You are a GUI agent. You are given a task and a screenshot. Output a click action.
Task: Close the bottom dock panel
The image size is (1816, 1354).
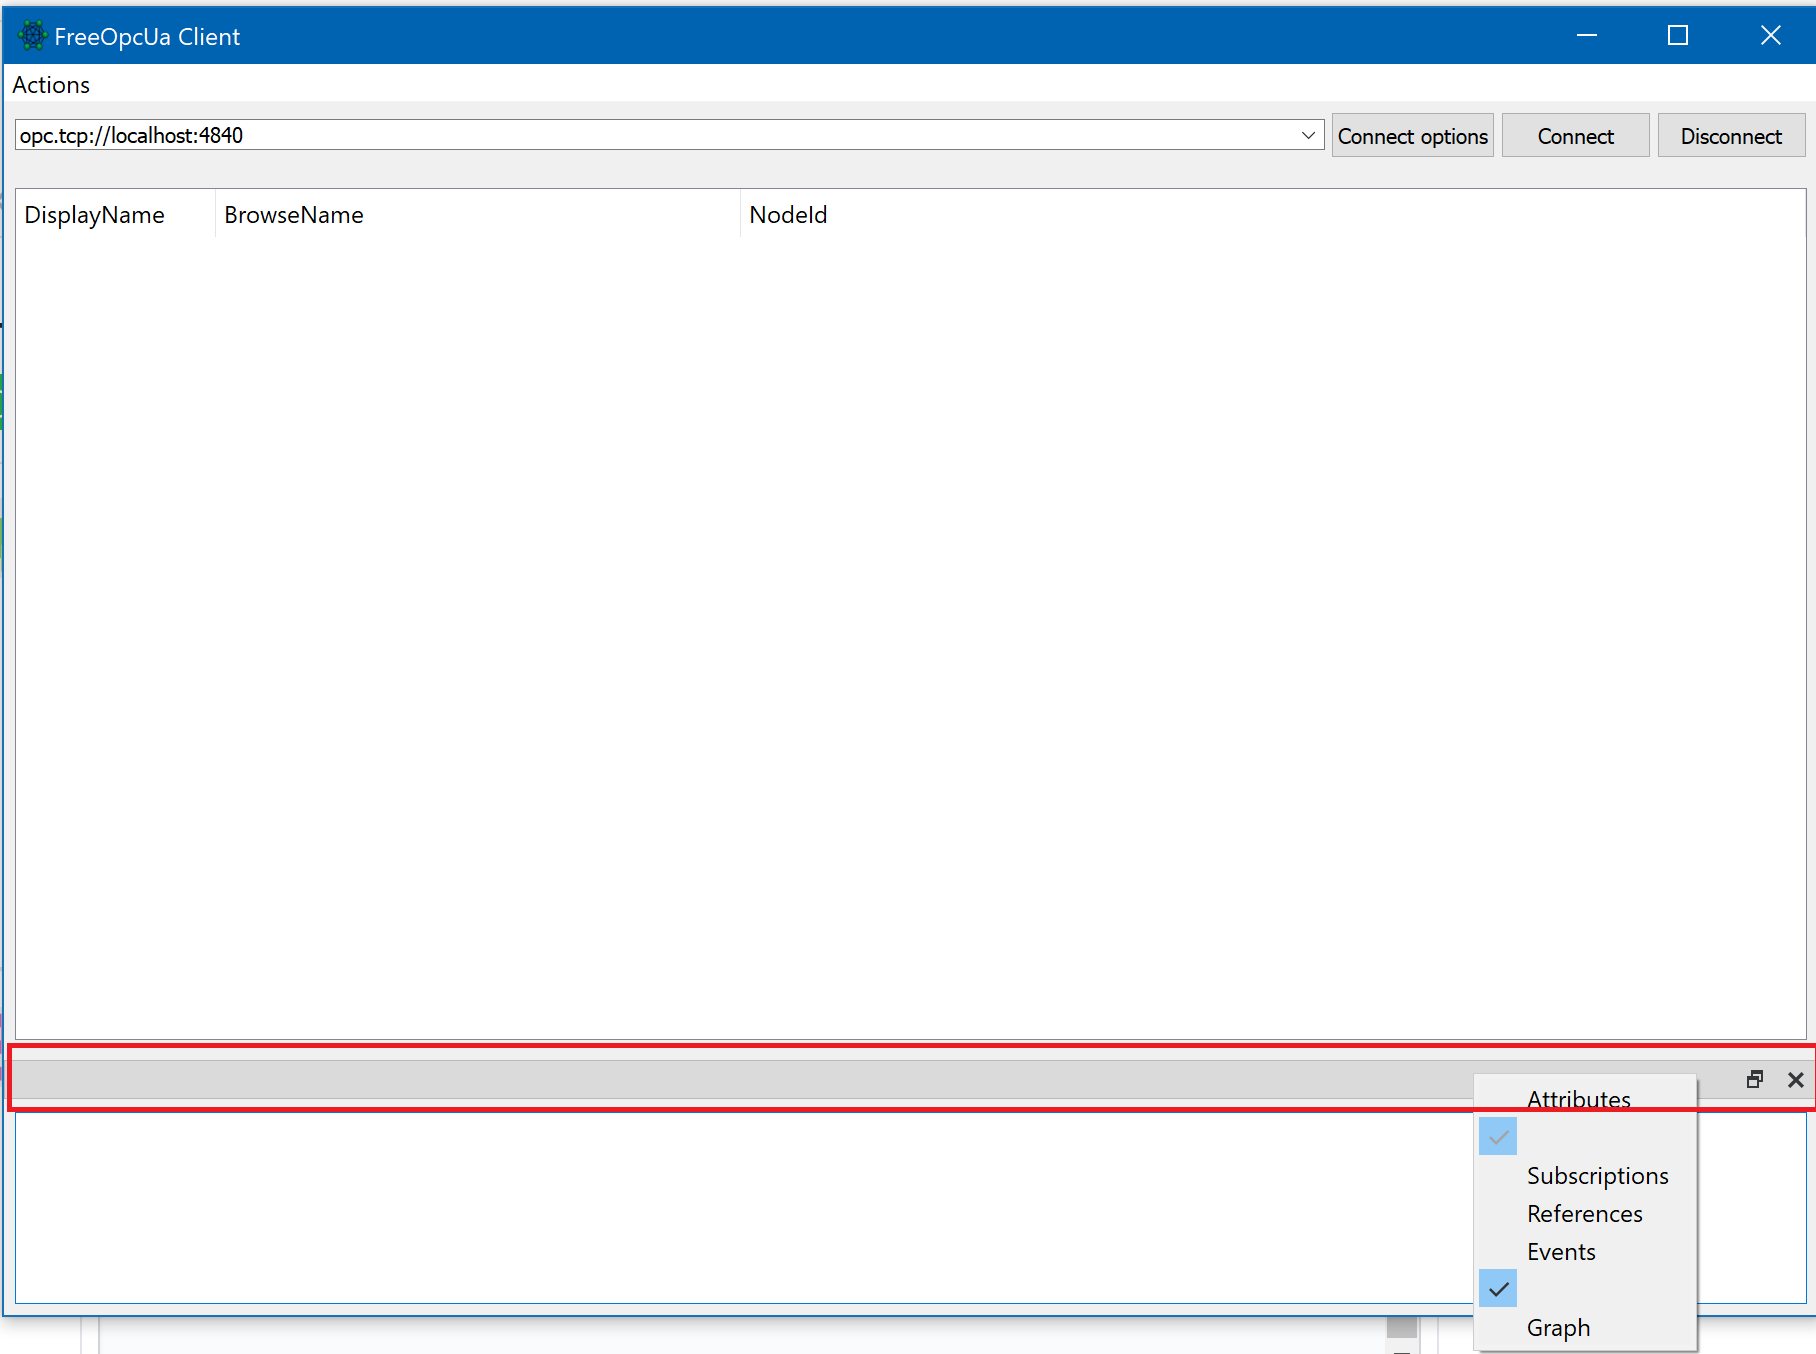pos(1796,1079)
